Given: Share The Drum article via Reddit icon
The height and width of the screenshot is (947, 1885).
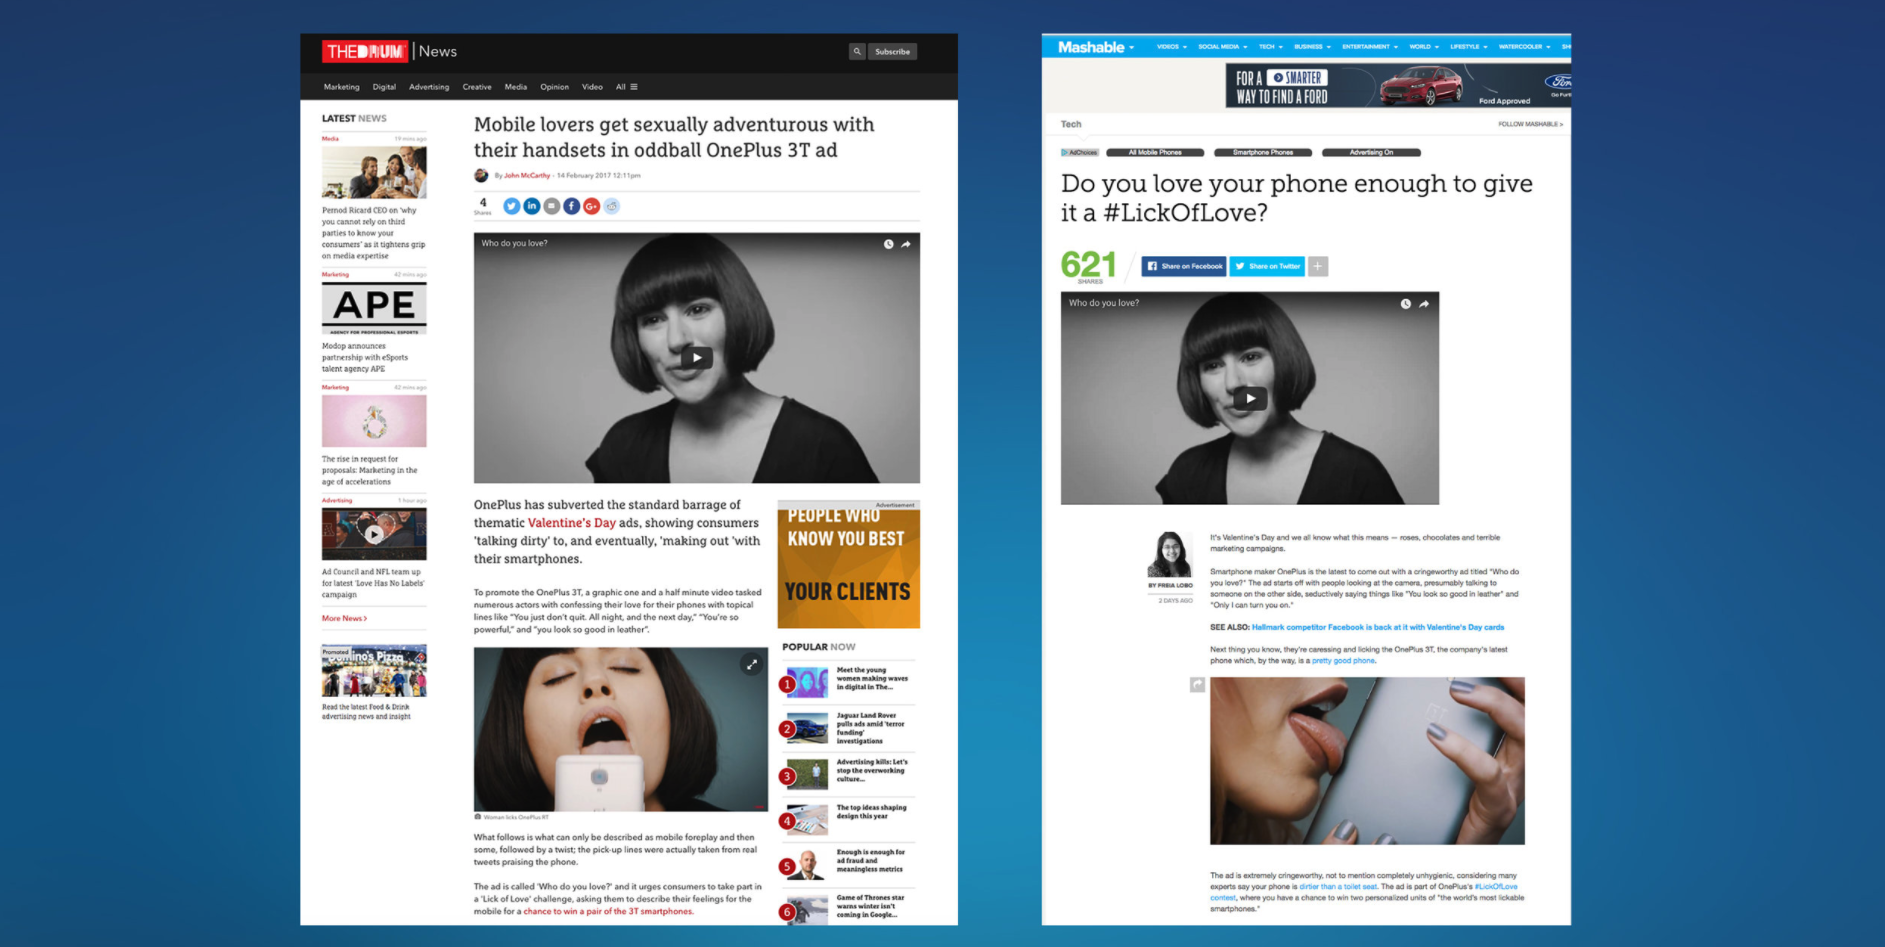Looking at the screenshot, I should 611,206.
